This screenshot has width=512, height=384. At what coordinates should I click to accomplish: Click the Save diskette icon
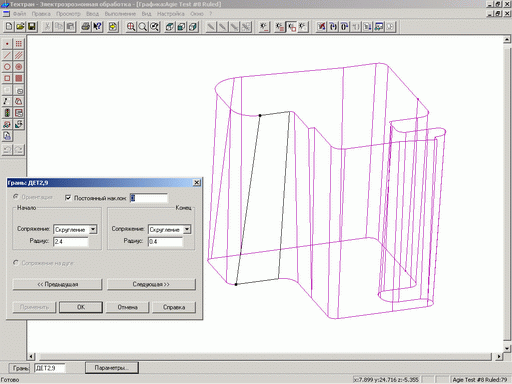pyautogui.click(x=32, y=27)
